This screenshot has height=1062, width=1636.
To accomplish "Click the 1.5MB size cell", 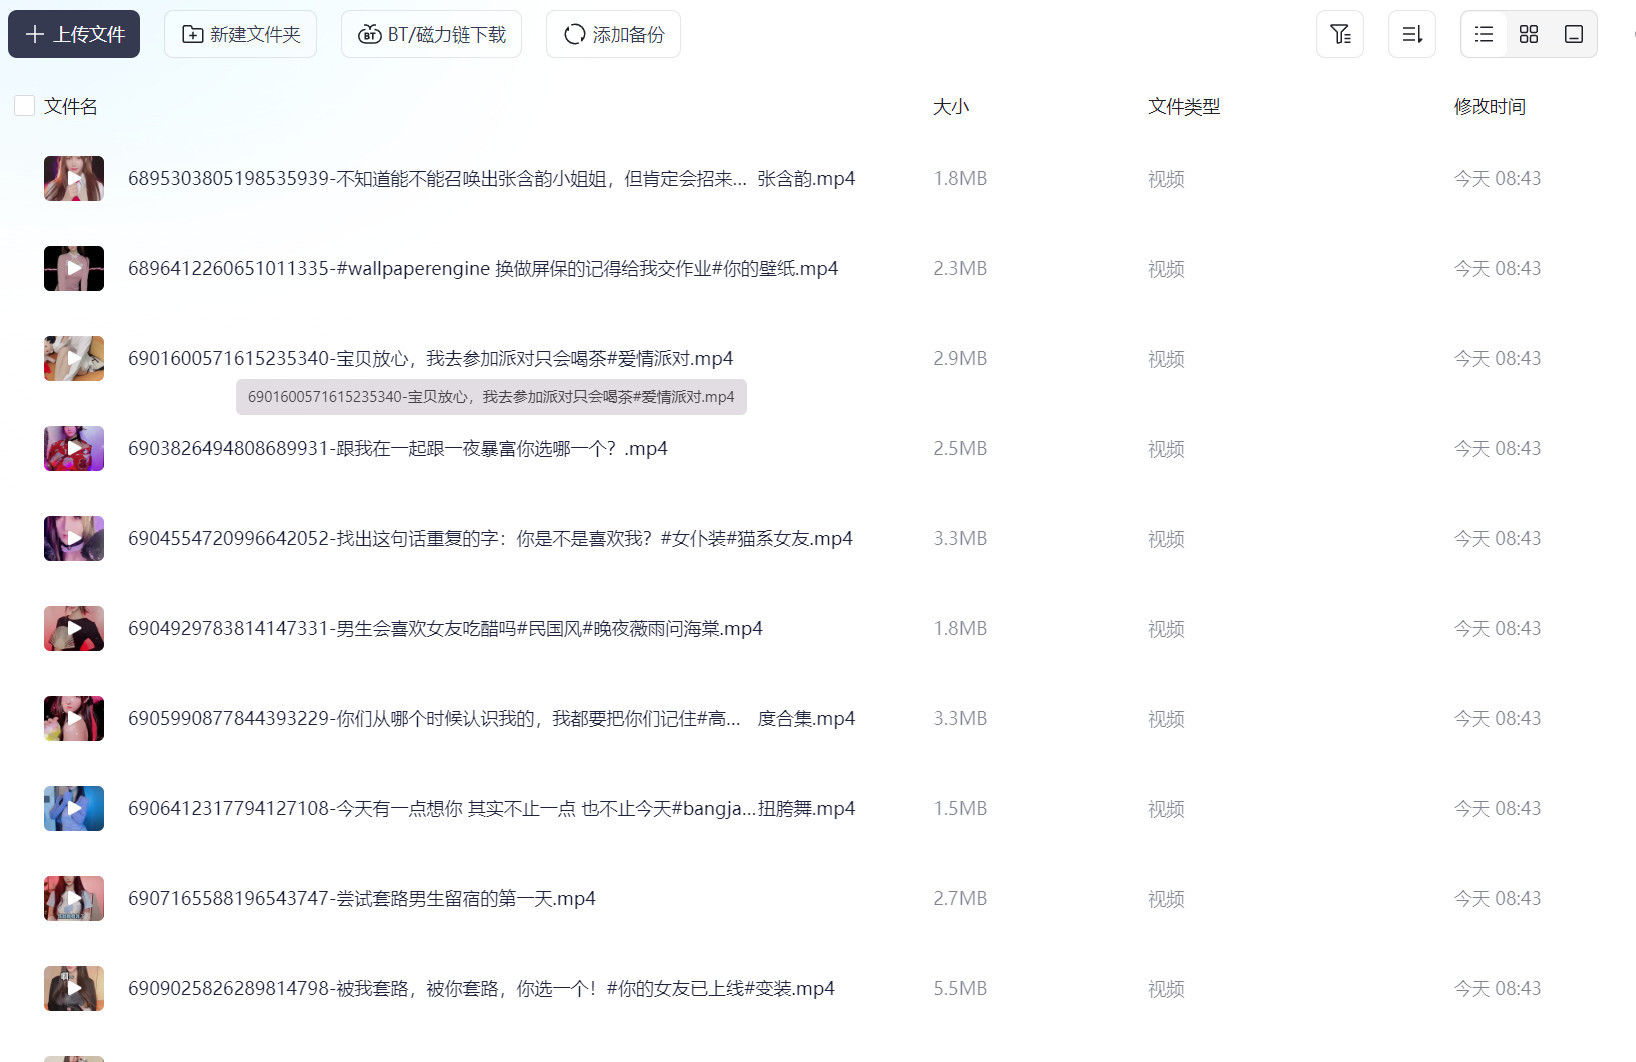I will 960,808.
